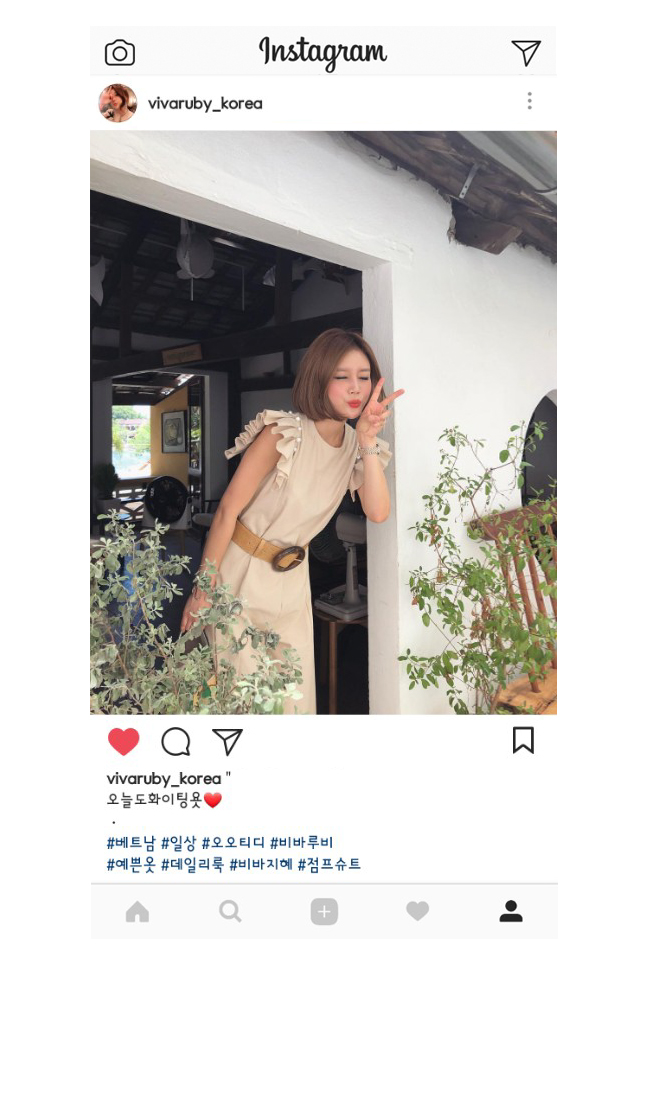The height and width of the screenshot is (1110, 653).
Task: Open activity heart tab in bottom bar
Action: (418, 912)
